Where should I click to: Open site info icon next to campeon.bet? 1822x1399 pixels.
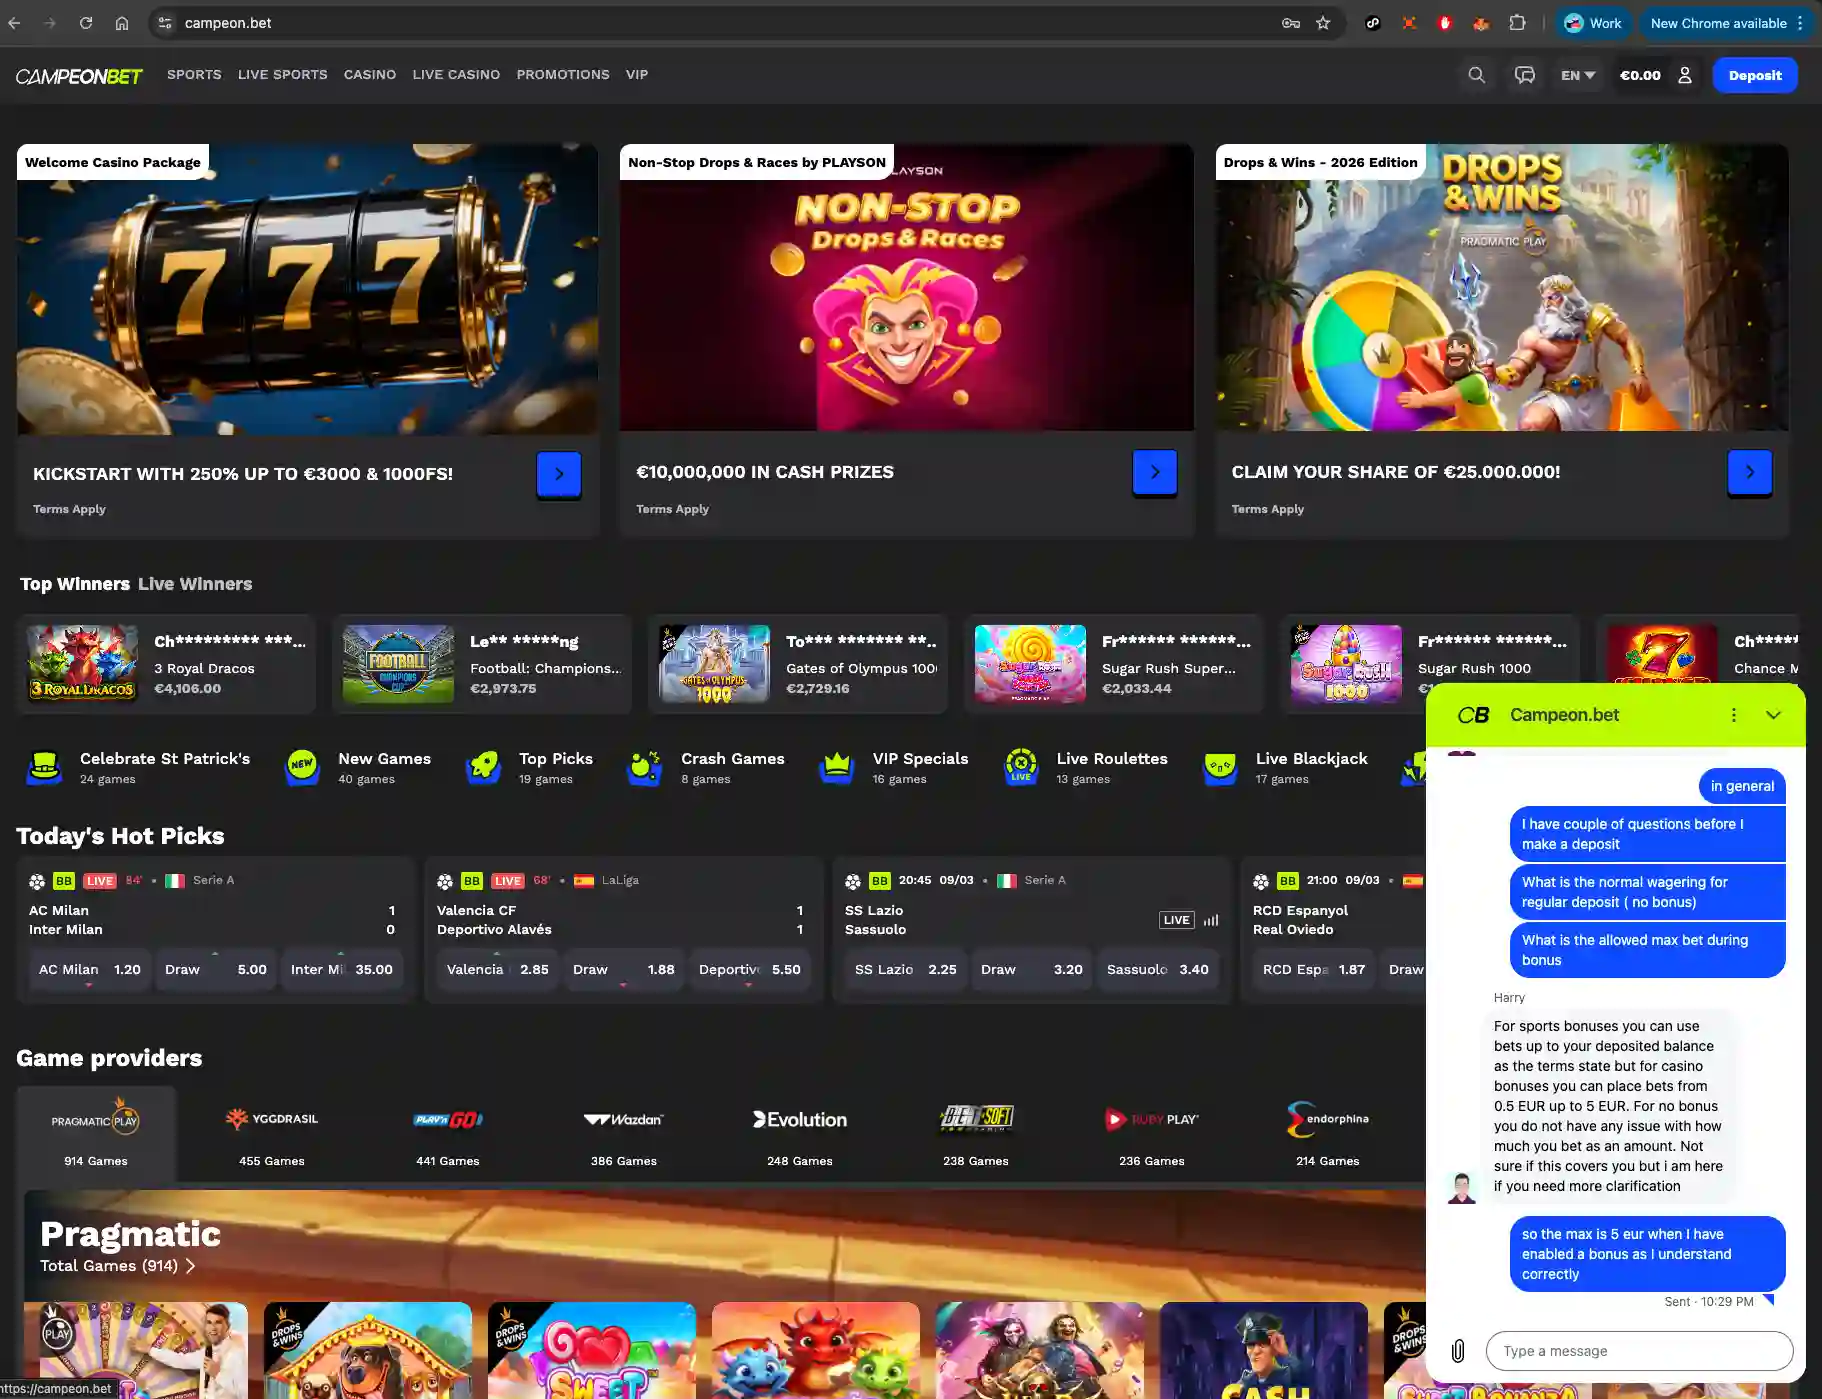click(165, 23)
